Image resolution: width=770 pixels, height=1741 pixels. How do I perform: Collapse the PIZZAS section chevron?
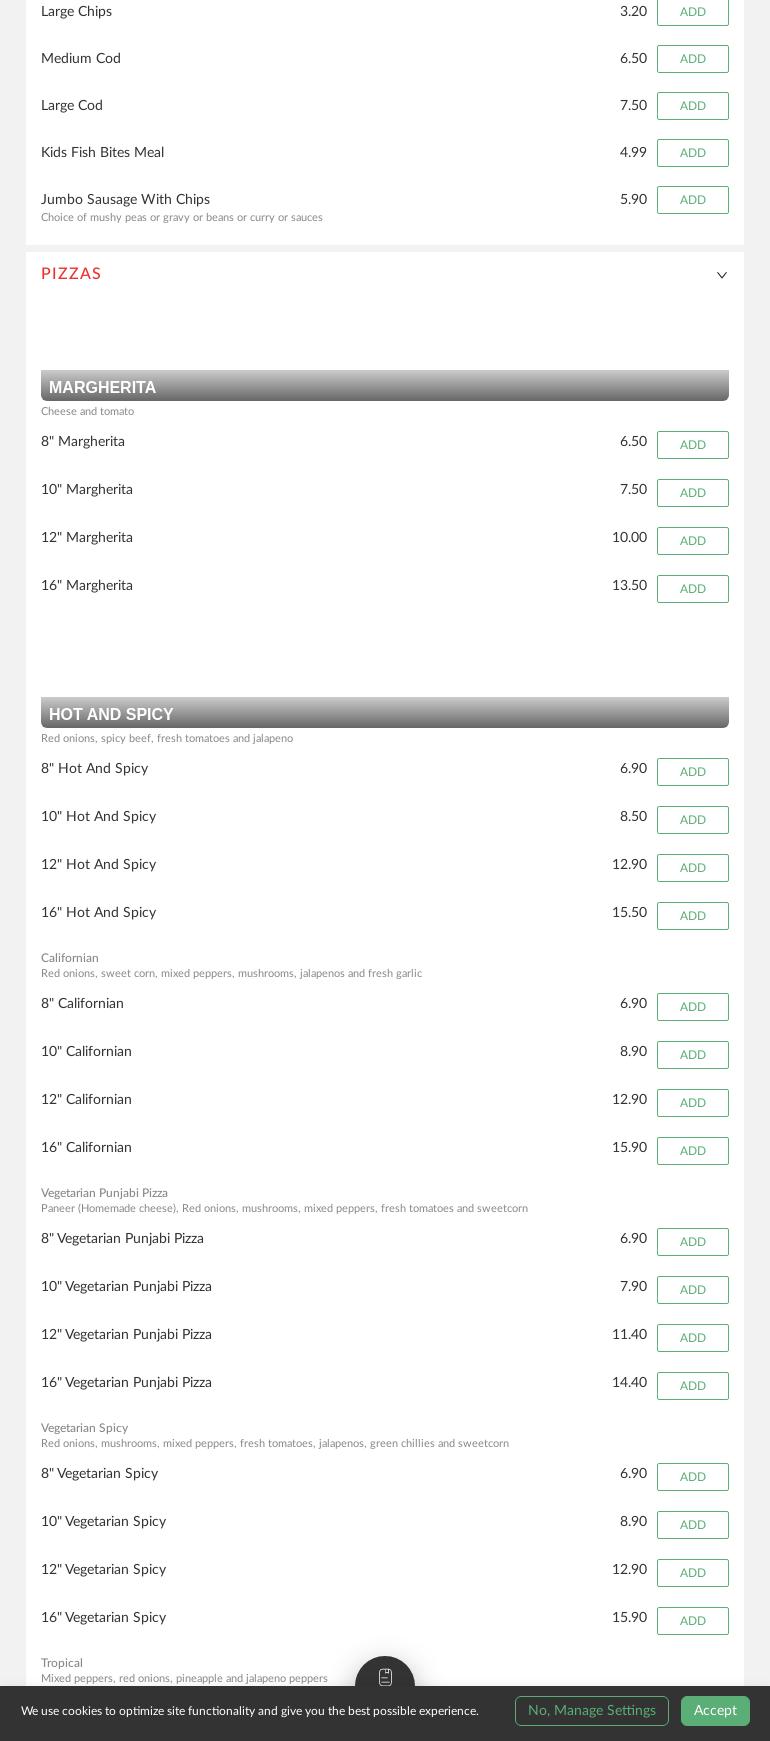point(722,274)
